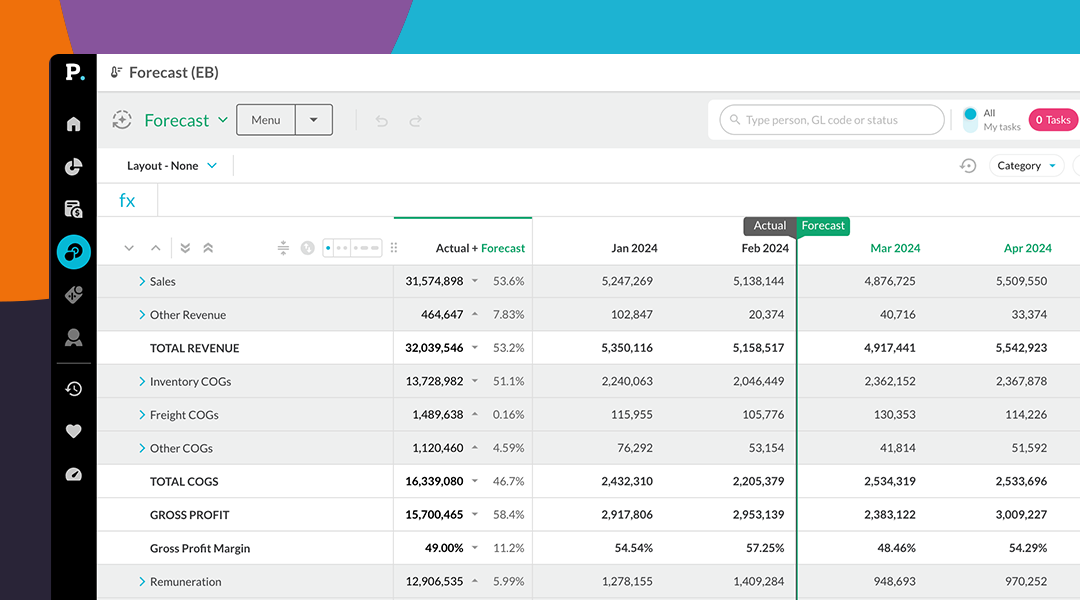Expand the Other COGs row

(142, 448)
